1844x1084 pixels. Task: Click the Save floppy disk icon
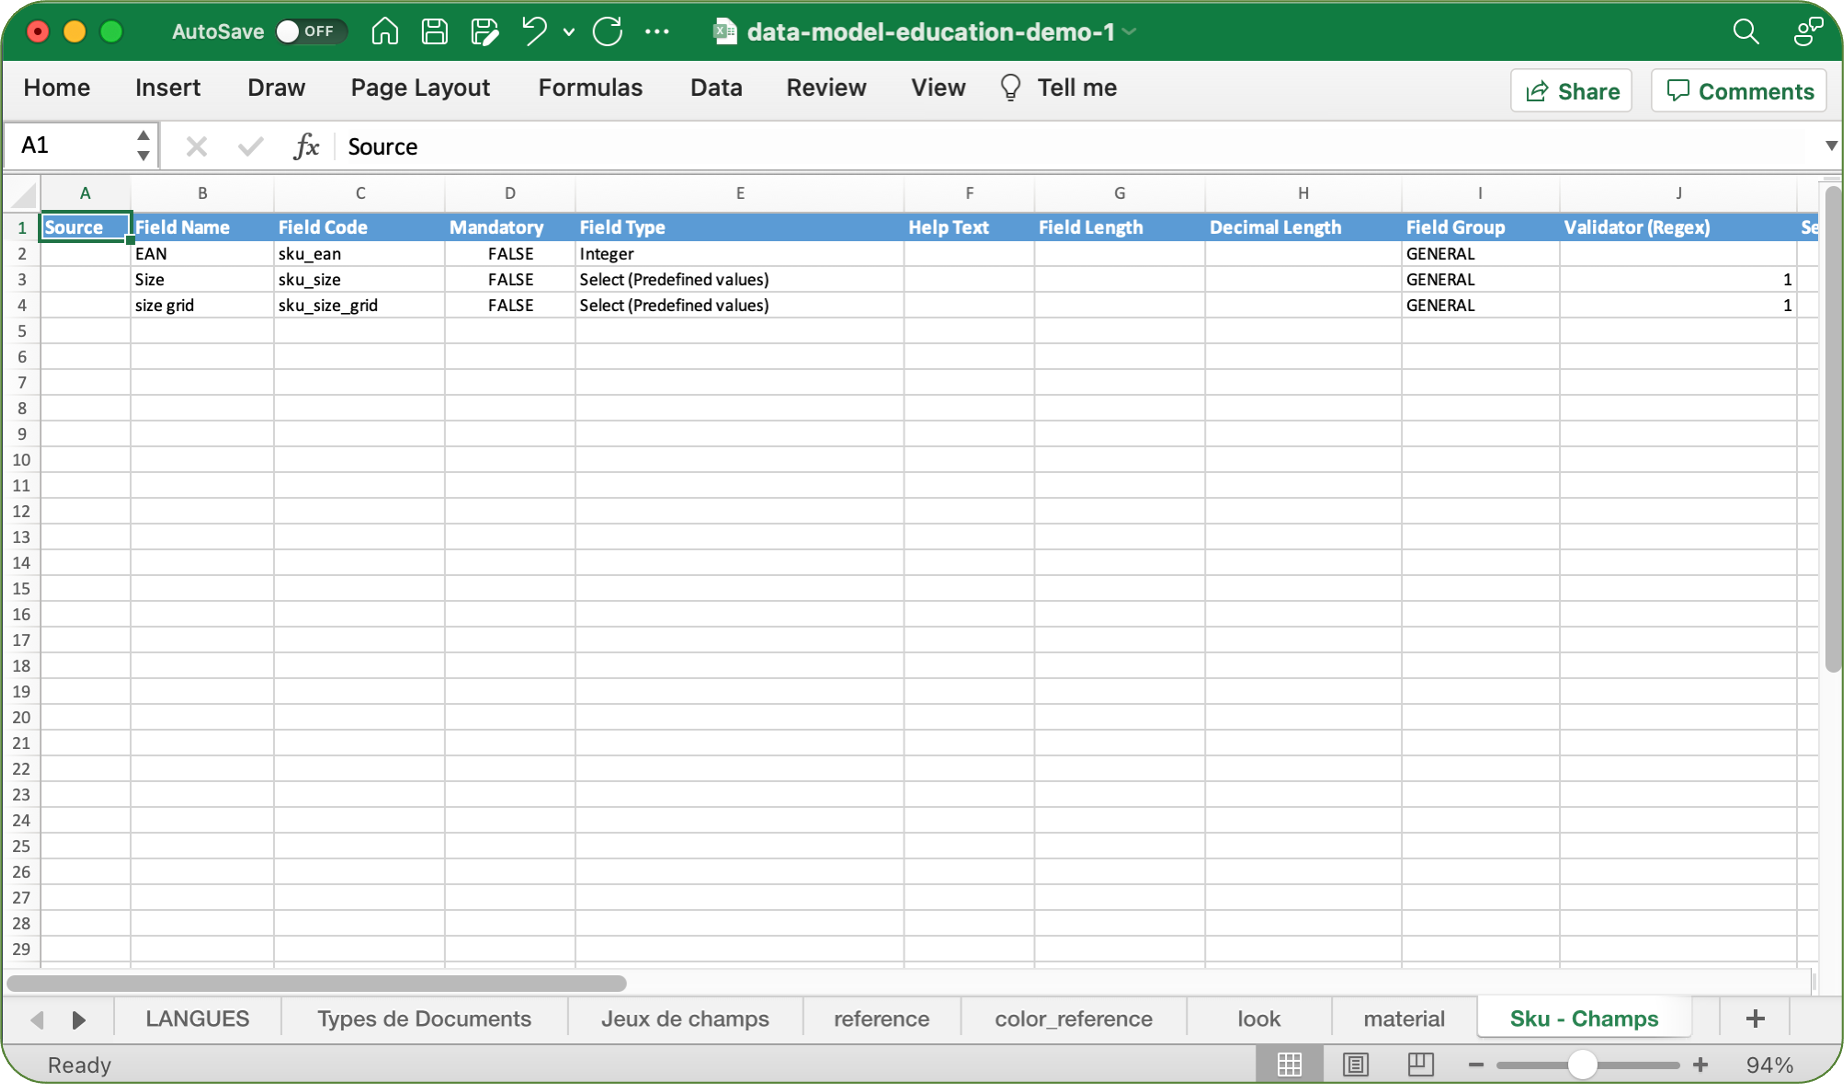tap(435, 32)
